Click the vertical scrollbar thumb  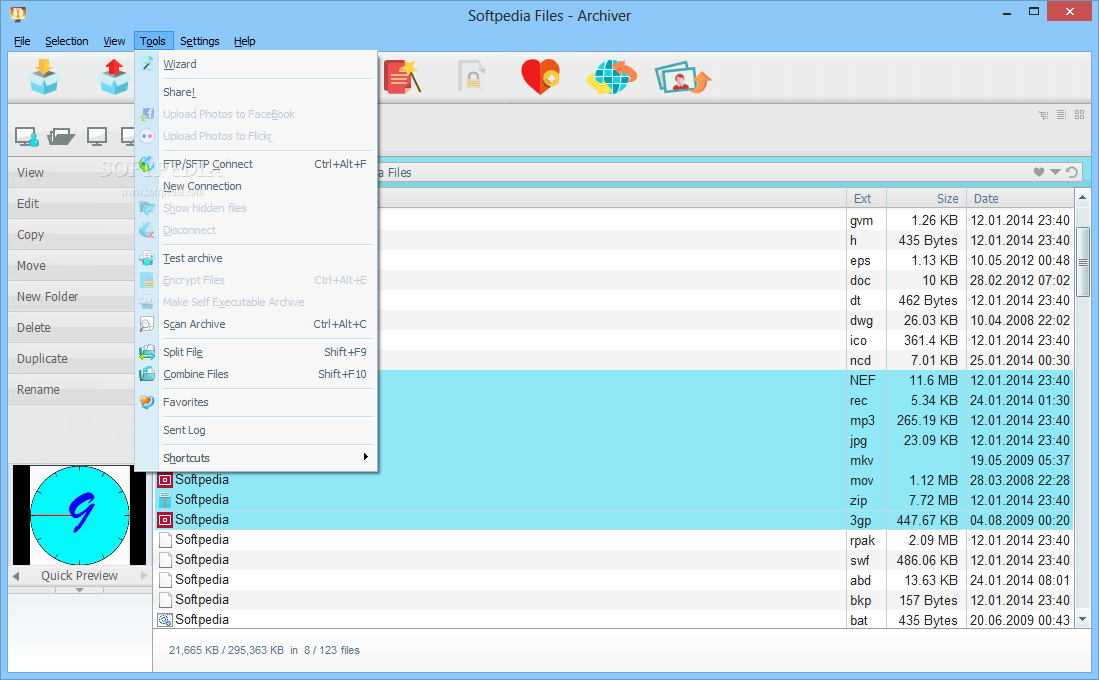[1083, 261]
